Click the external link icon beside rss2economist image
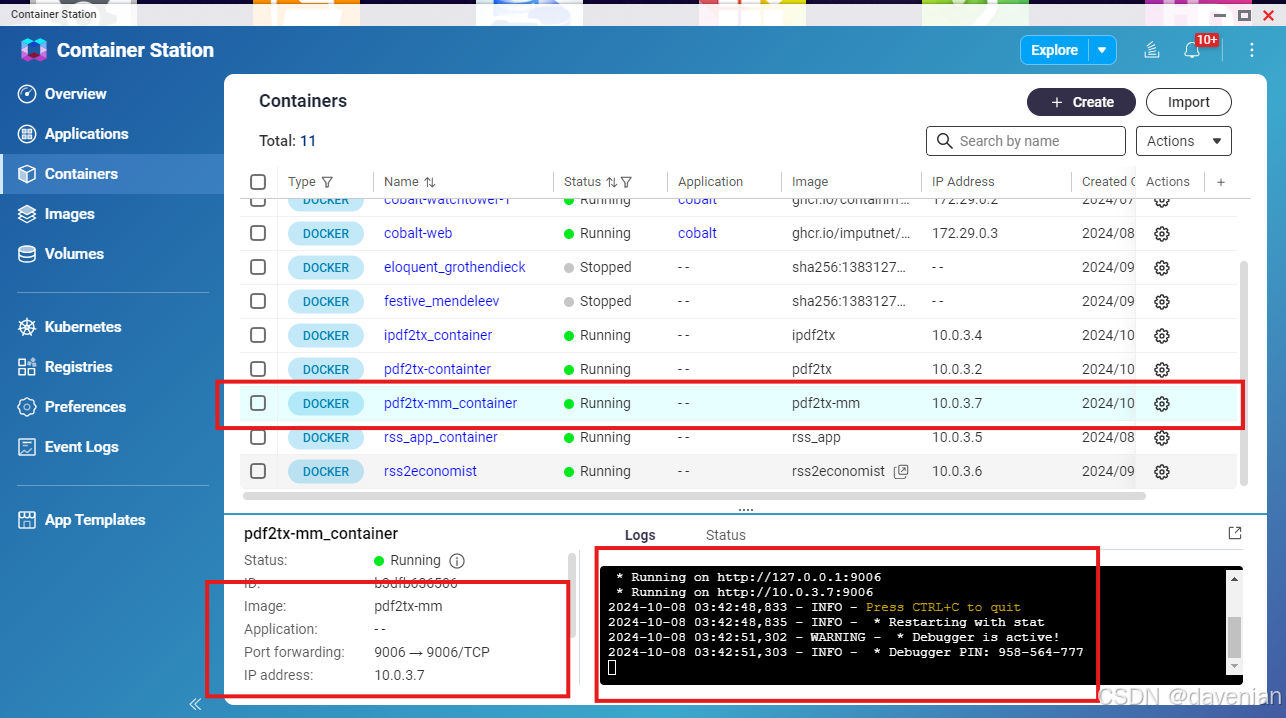The width and height of the screenshot is (1286, 718). [x=901, y=471]
